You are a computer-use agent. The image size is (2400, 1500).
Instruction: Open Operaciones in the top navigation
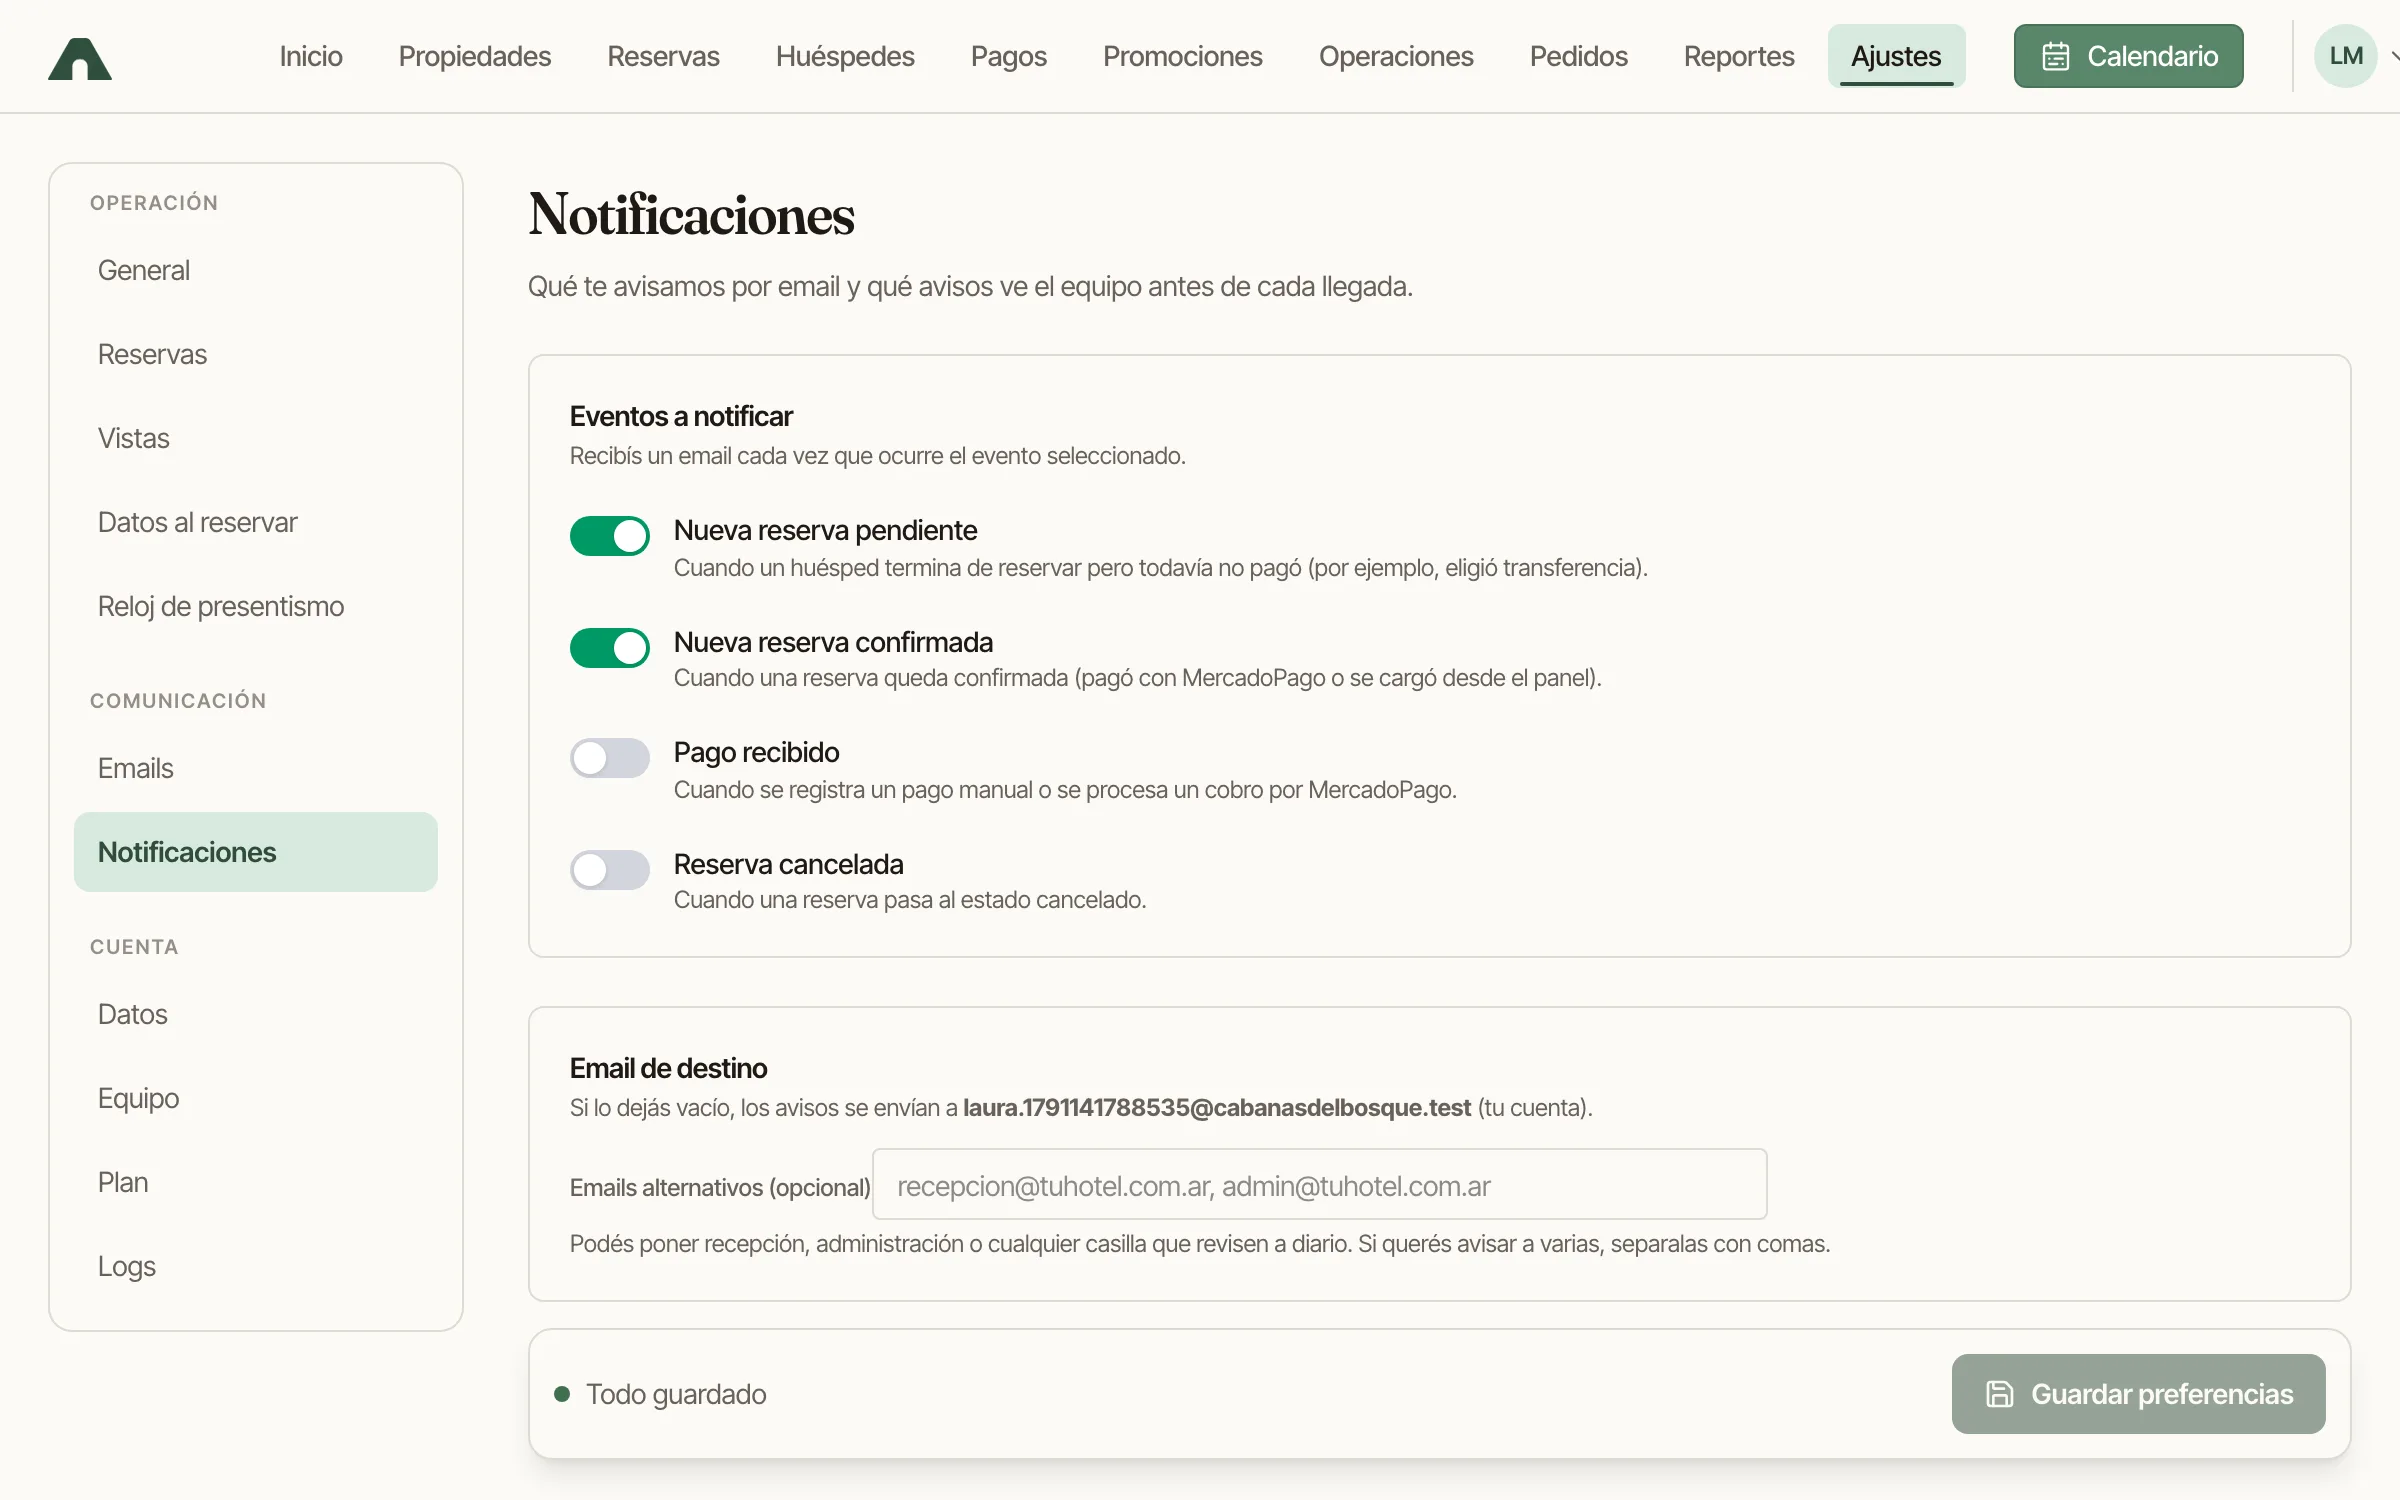pyautogui.click(x=1396, y=56)
